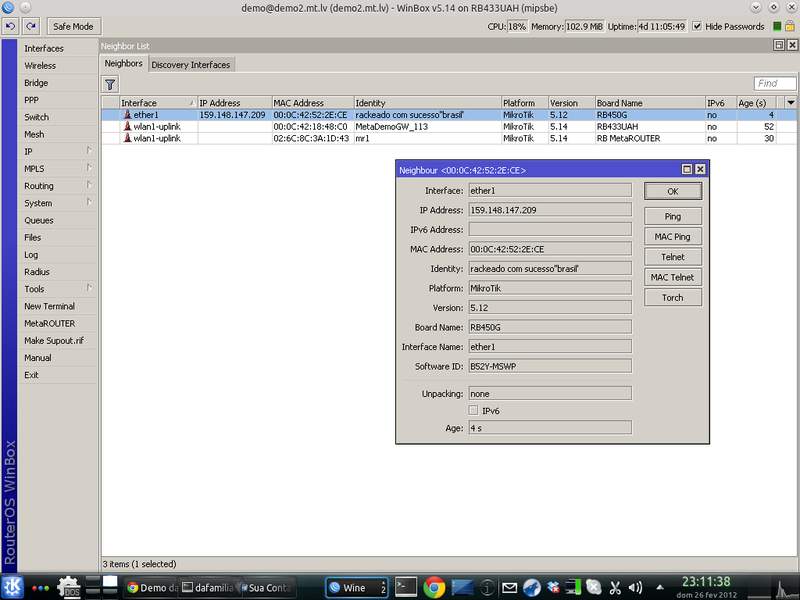The width and height of the screenshot is (800, 600).
Task: Open the KDE application launcher
Action: click(x=11, y=587)
